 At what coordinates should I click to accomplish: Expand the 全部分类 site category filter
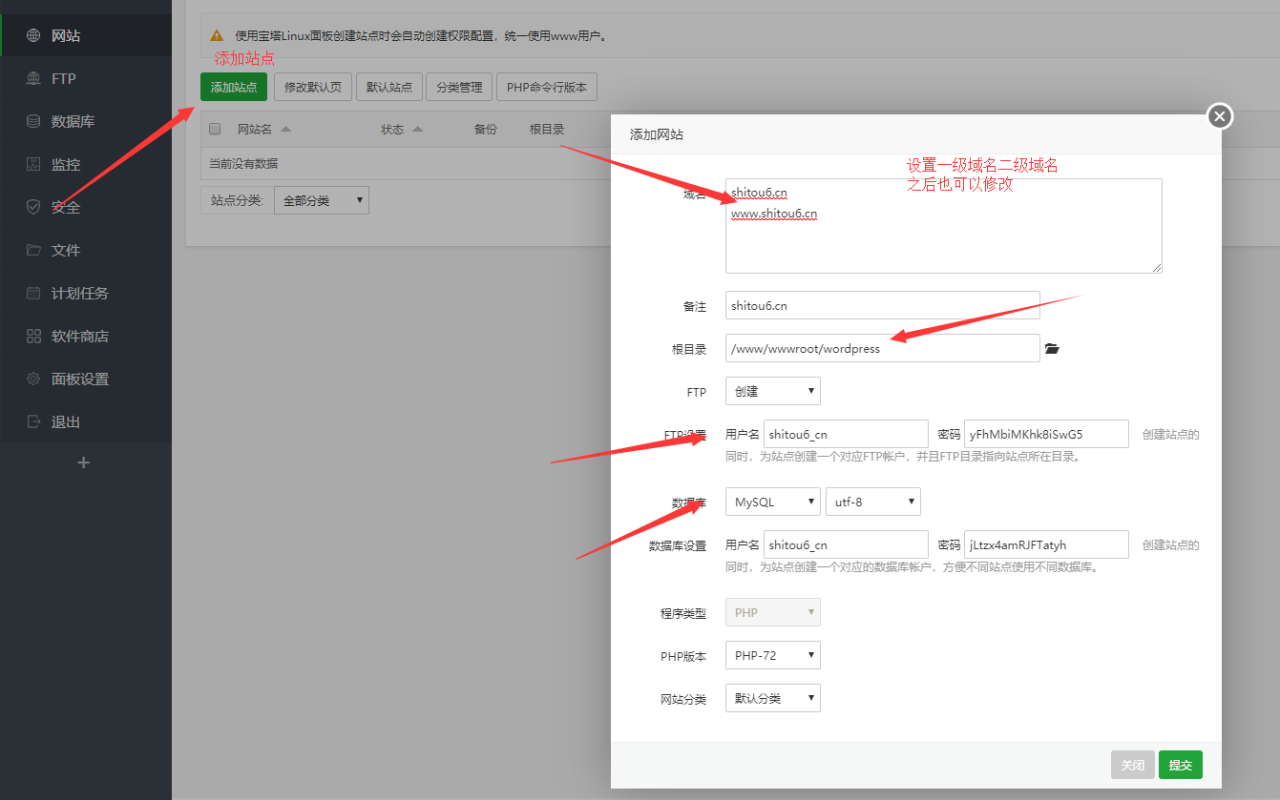321,200
